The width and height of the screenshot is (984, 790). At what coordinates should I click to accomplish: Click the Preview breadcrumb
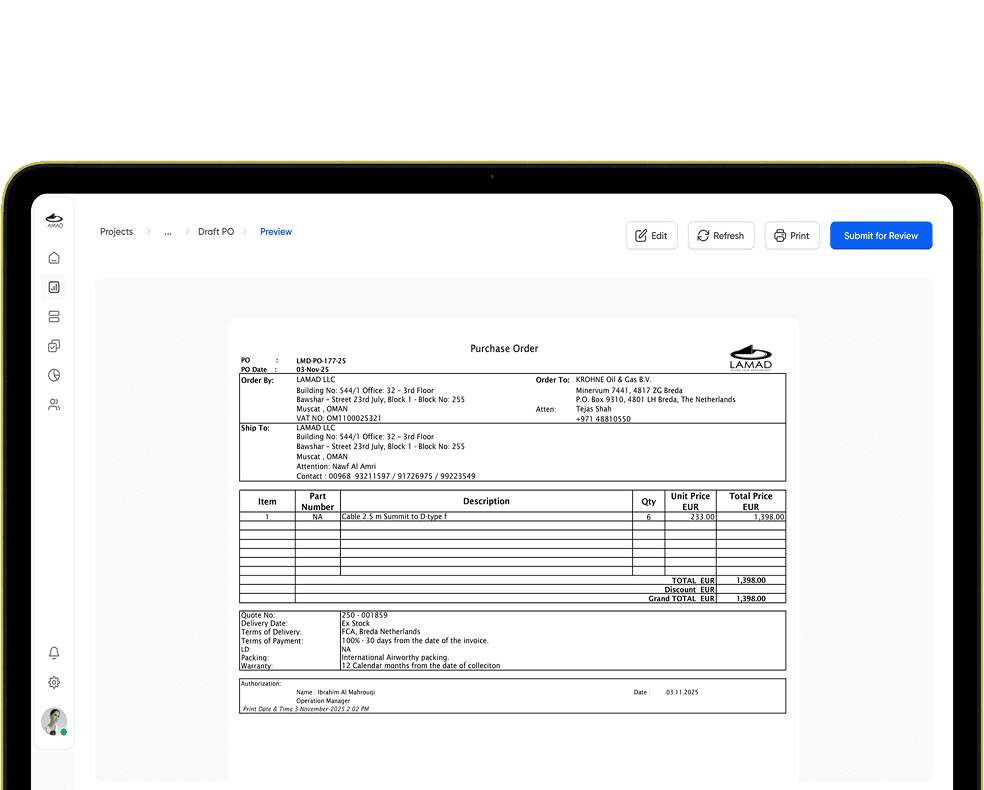point(276,232)
